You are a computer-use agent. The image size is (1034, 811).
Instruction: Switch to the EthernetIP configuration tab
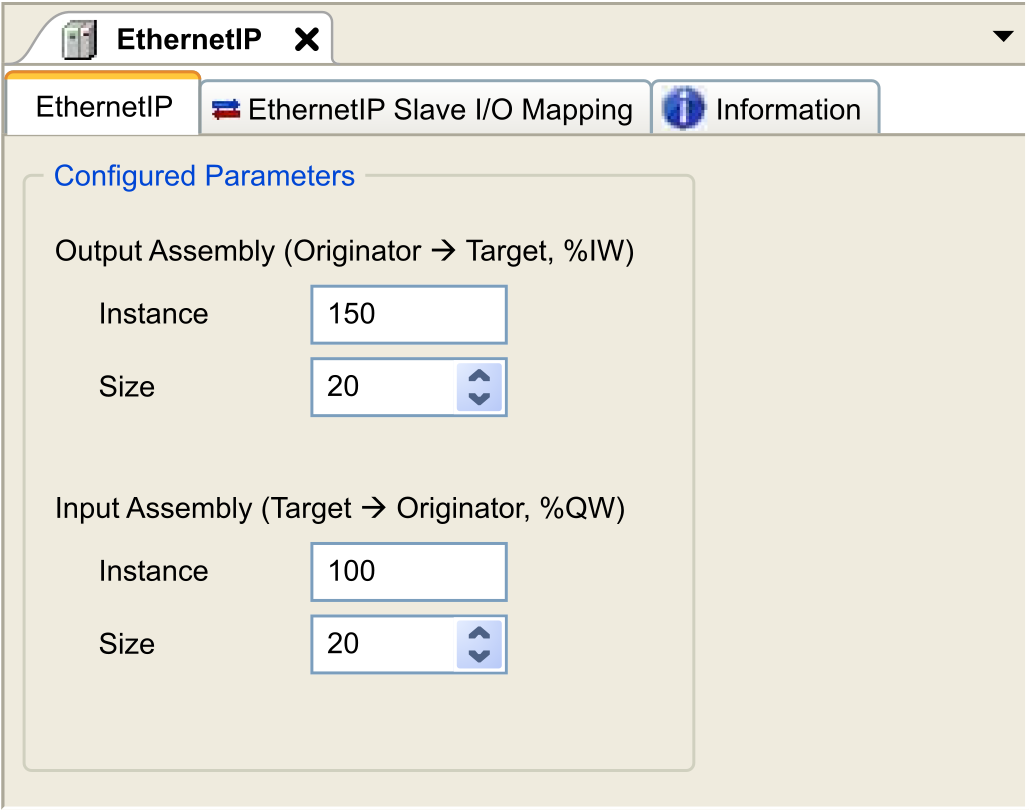coord(104,108)
